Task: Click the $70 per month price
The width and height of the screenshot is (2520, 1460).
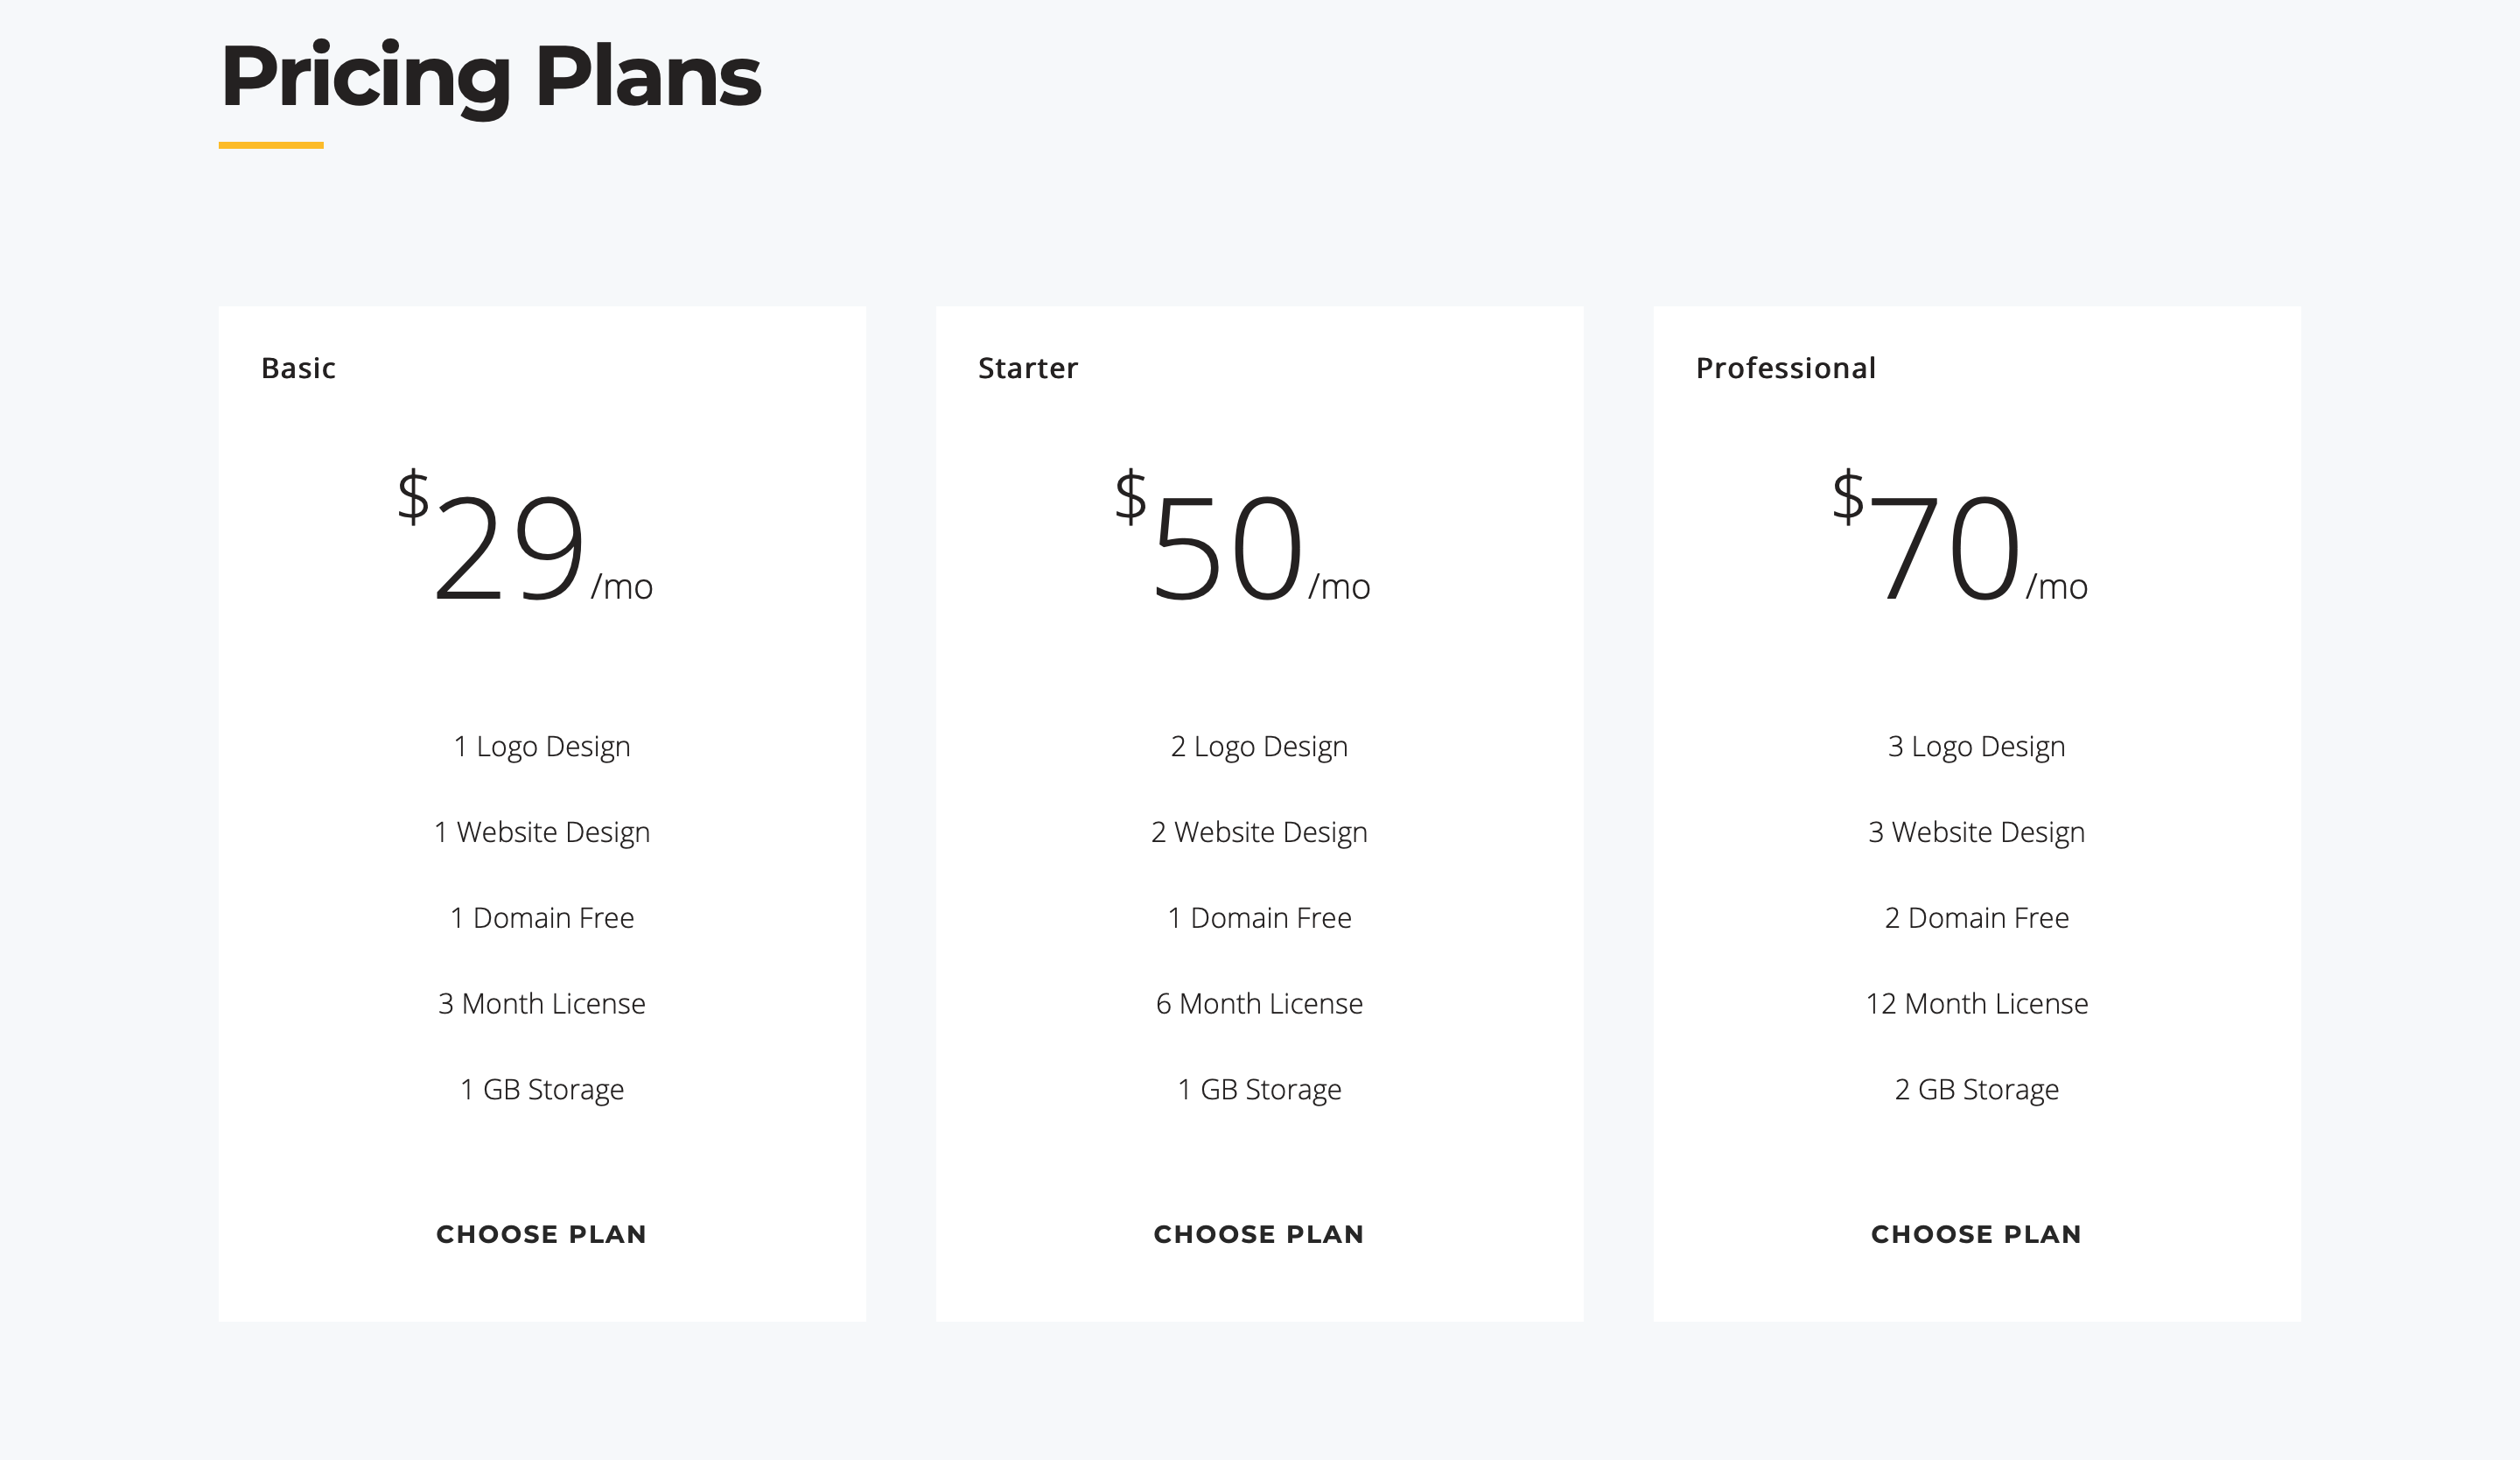Action: point(1960,538)
